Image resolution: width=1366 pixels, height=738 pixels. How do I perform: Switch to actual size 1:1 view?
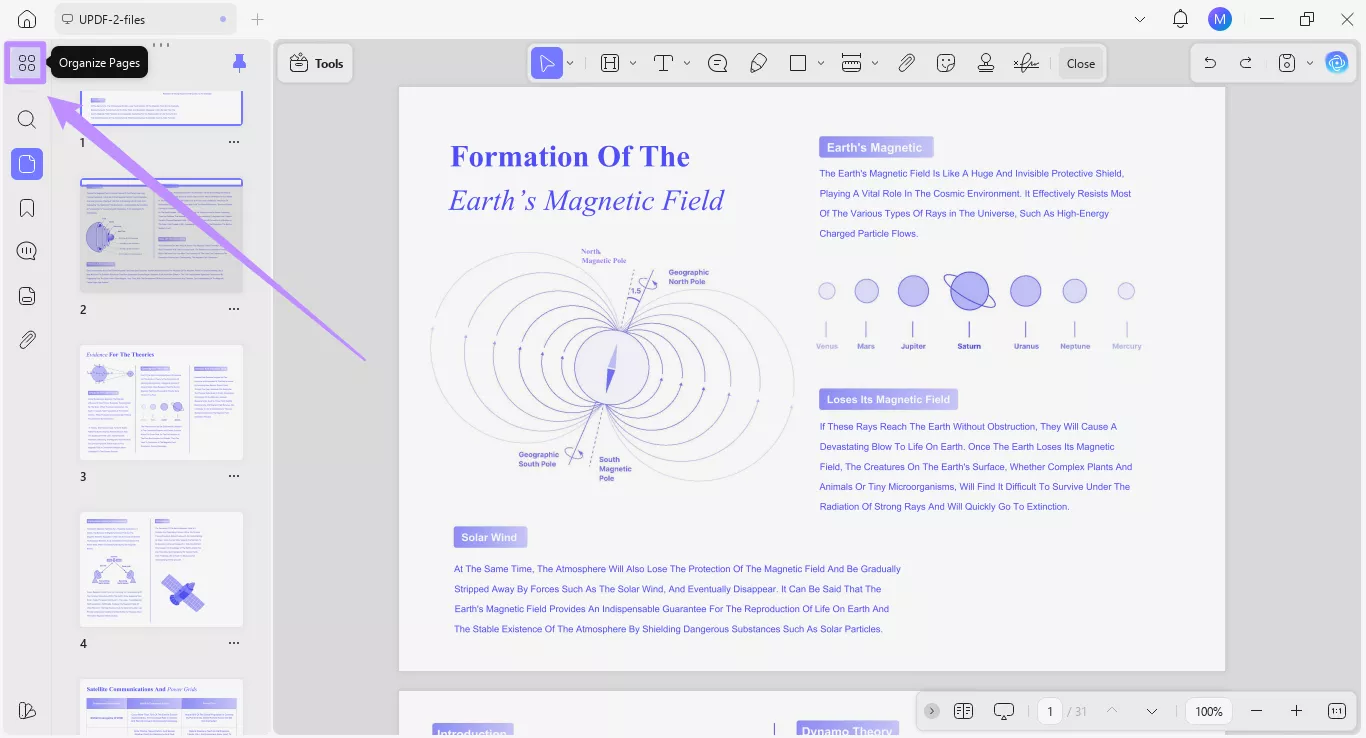coord(1336,710)
